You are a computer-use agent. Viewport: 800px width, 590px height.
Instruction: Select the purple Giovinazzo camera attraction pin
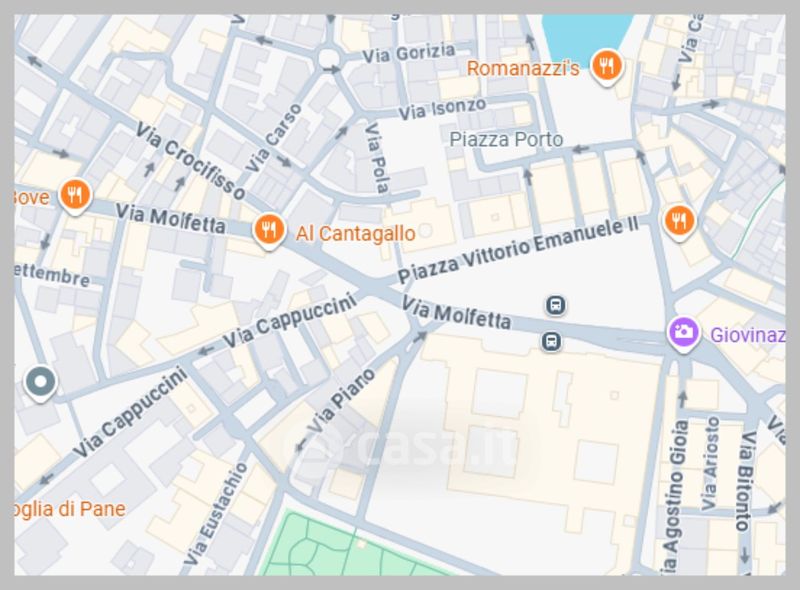click(684, 334)
